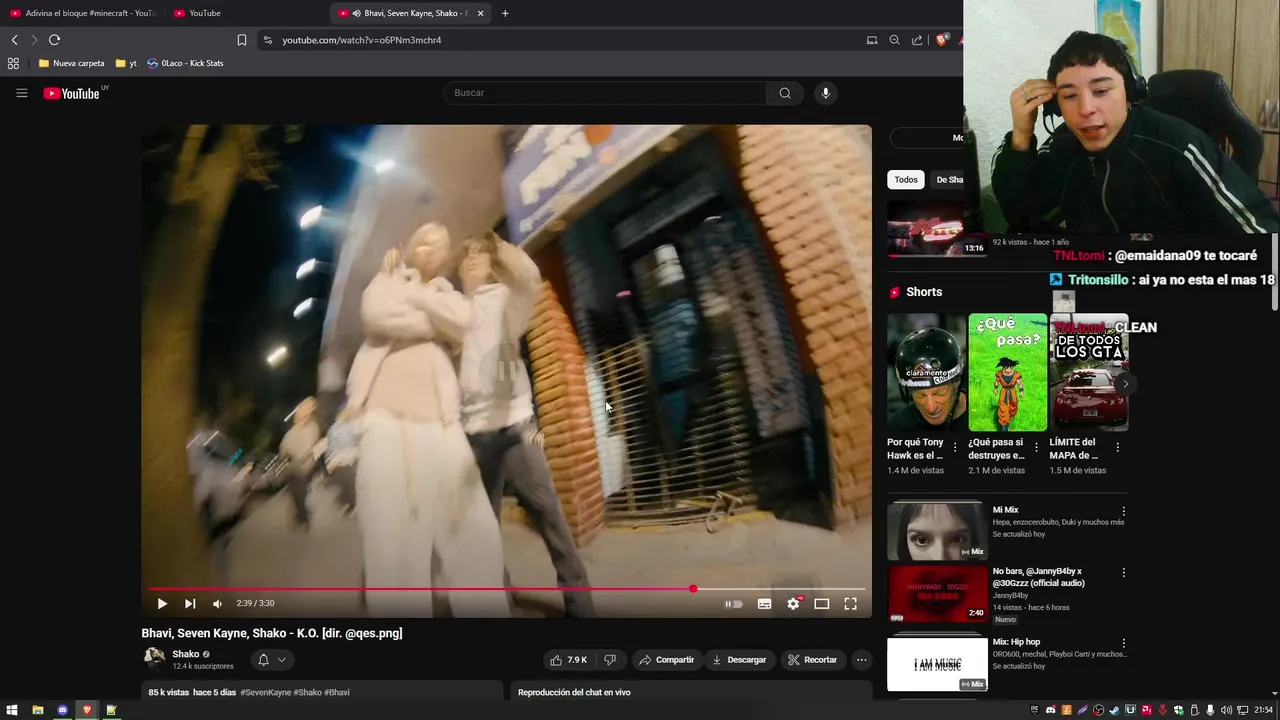Play the paused video
Image resolution: width=1280 pixels, height=720 pixels.
(162, 603)
